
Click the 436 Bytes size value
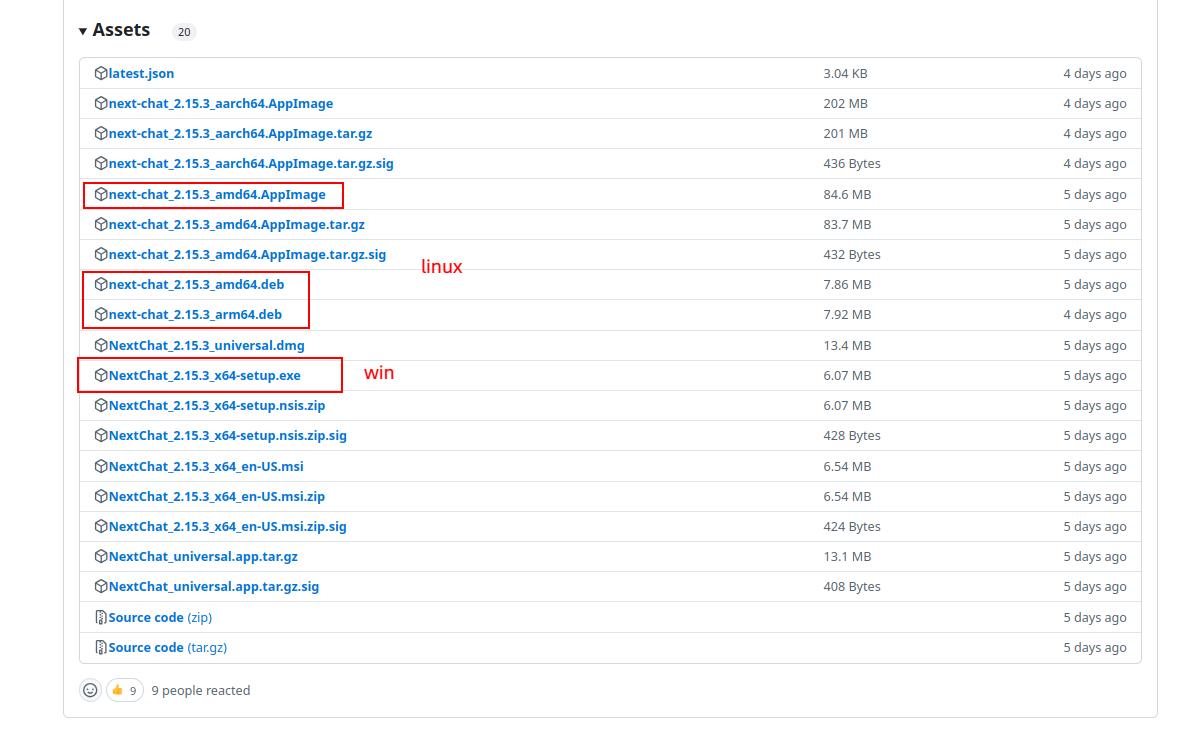pos(852,163)
